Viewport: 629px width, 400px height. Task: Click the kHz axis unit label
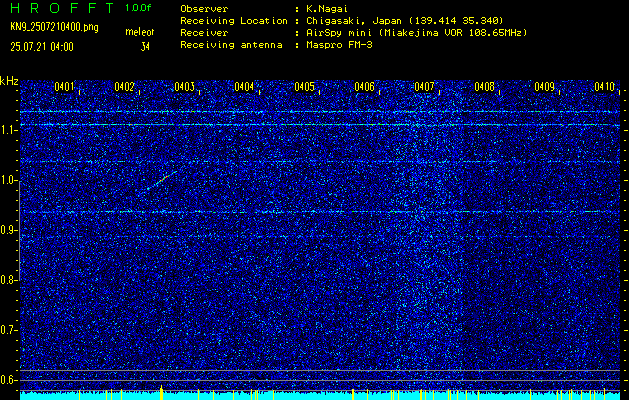click(x=9, y=81)
